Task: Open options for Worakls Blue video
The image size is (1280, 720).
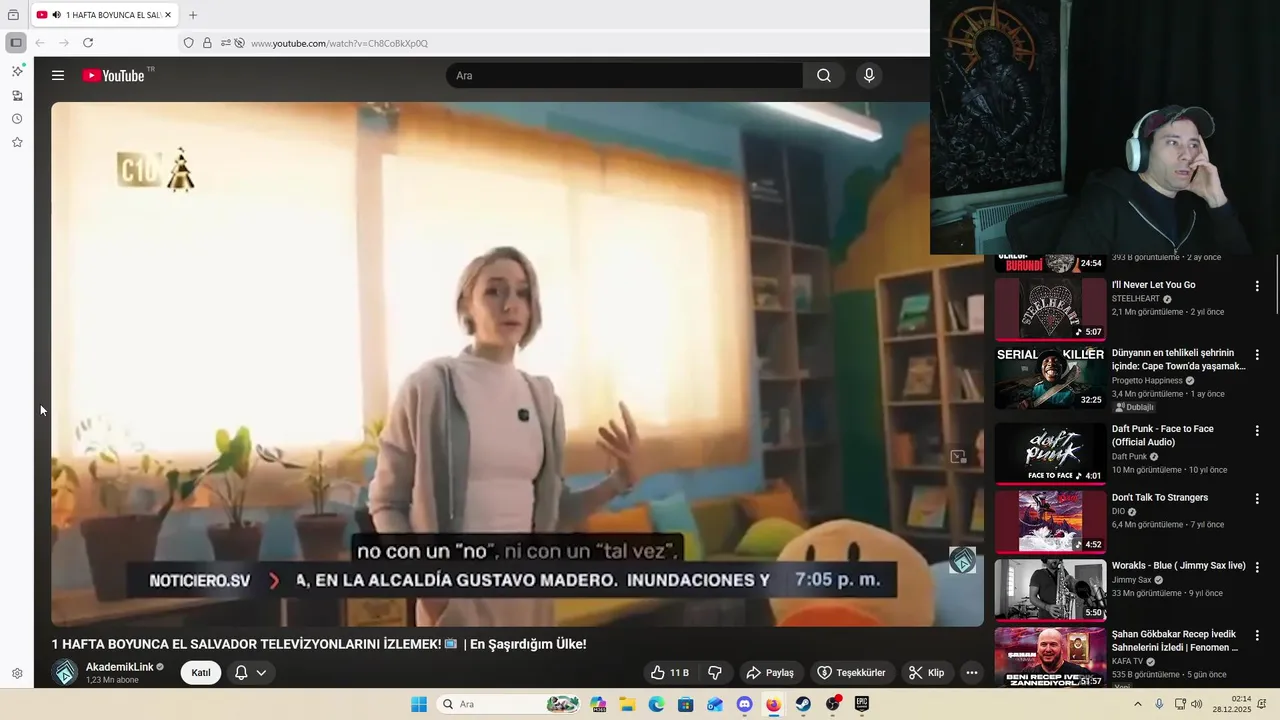Action: [x=1257, y=567]
